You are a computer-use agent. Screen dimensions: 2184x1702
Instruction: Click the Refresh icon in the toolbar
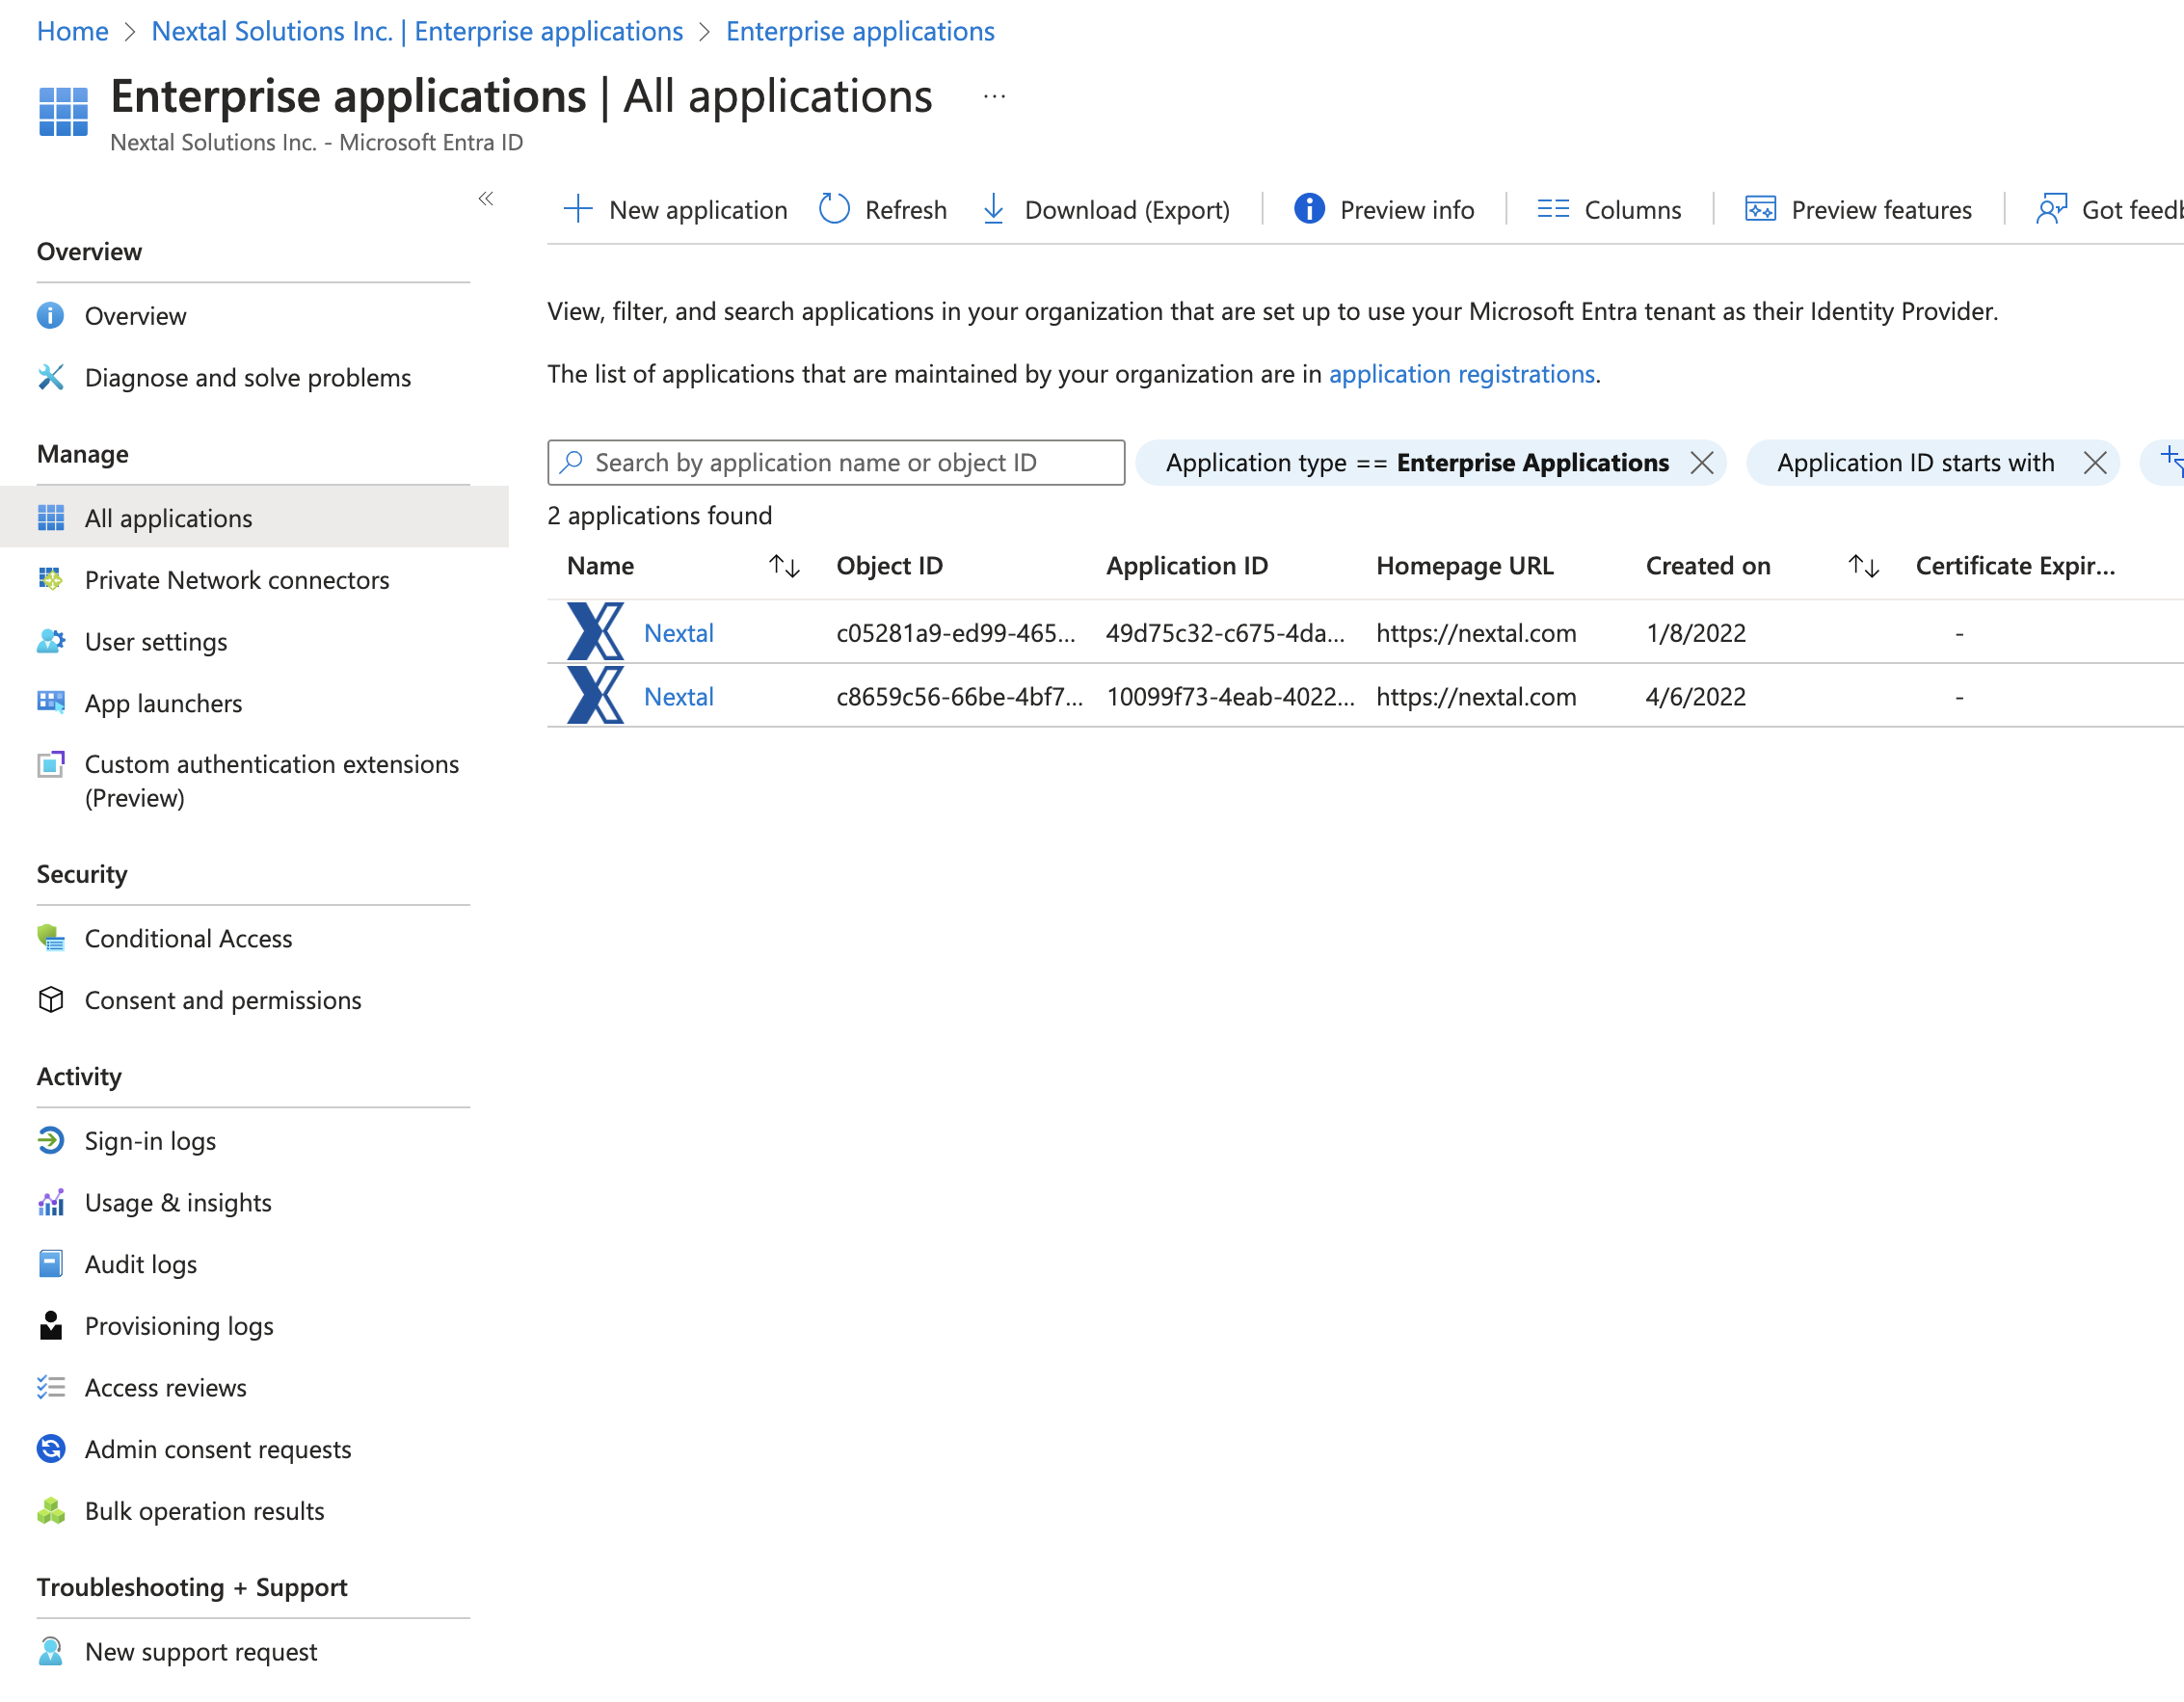click(x=834, y=210)
